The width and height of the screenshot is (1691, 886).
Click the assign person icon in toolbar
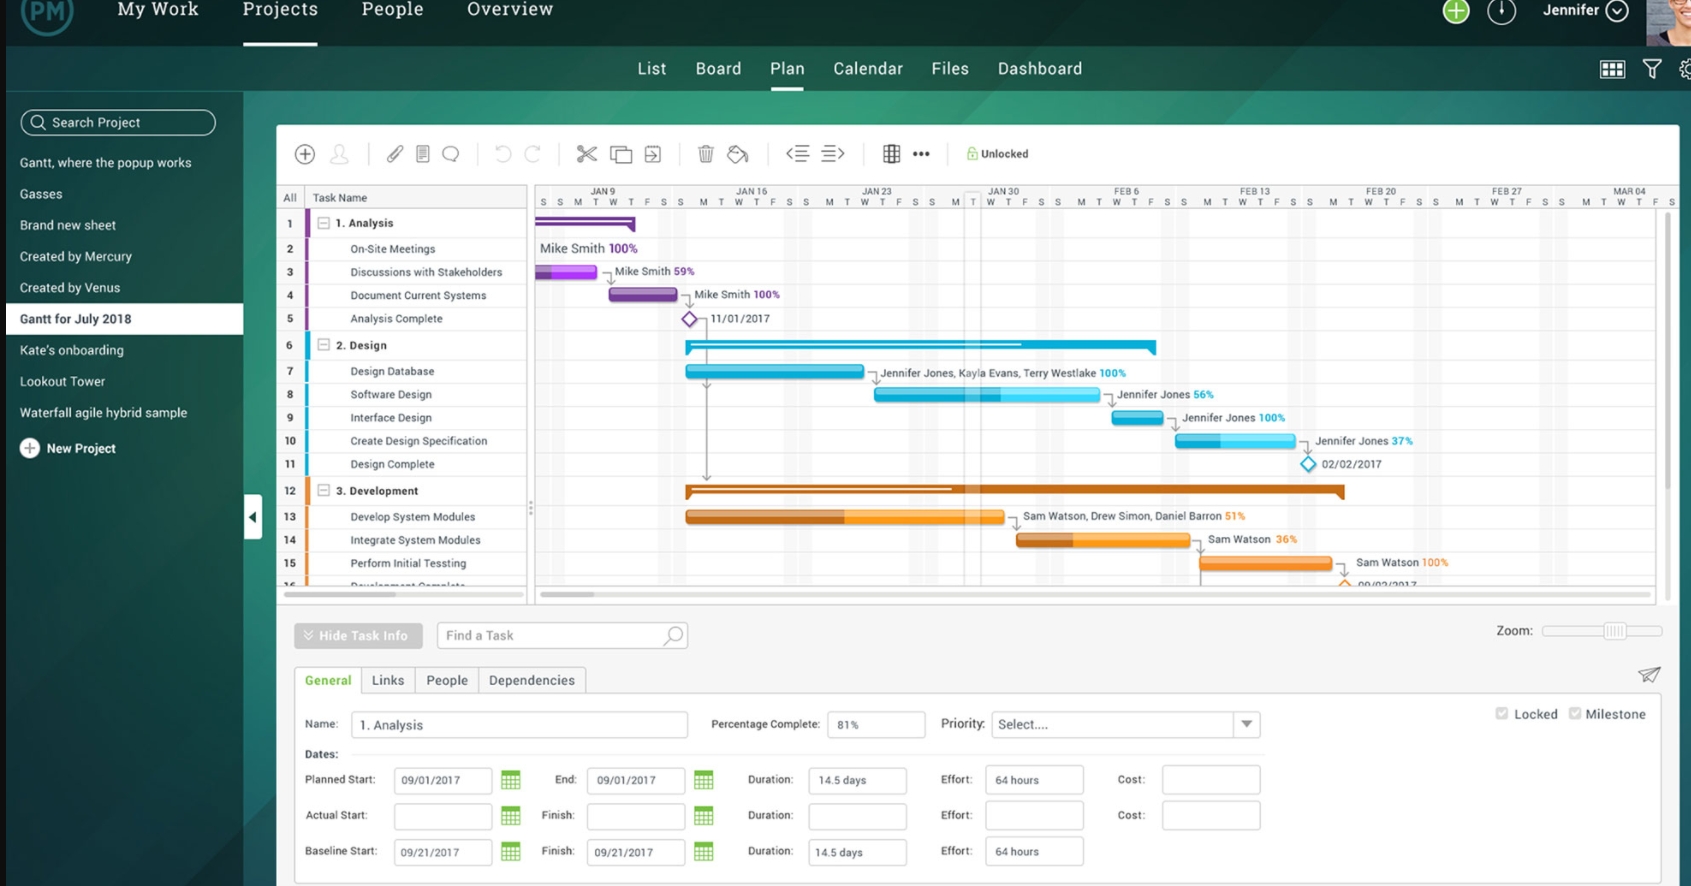pos(340,154)
